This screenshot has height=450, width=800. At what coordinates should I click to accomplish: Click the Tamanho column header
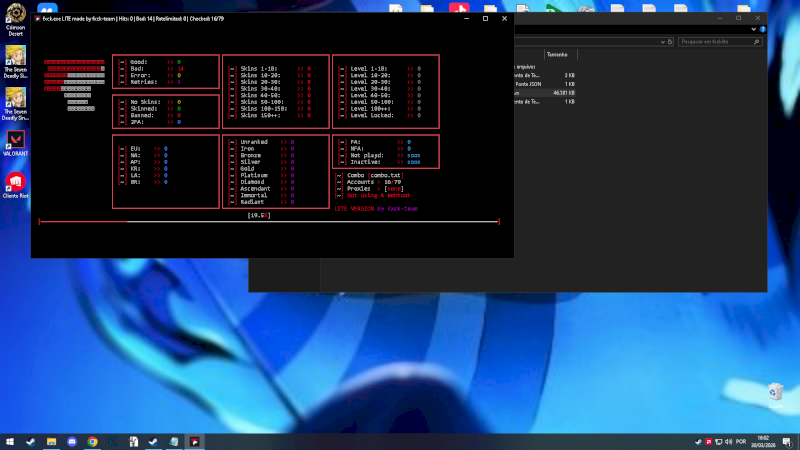click(556, 54)
